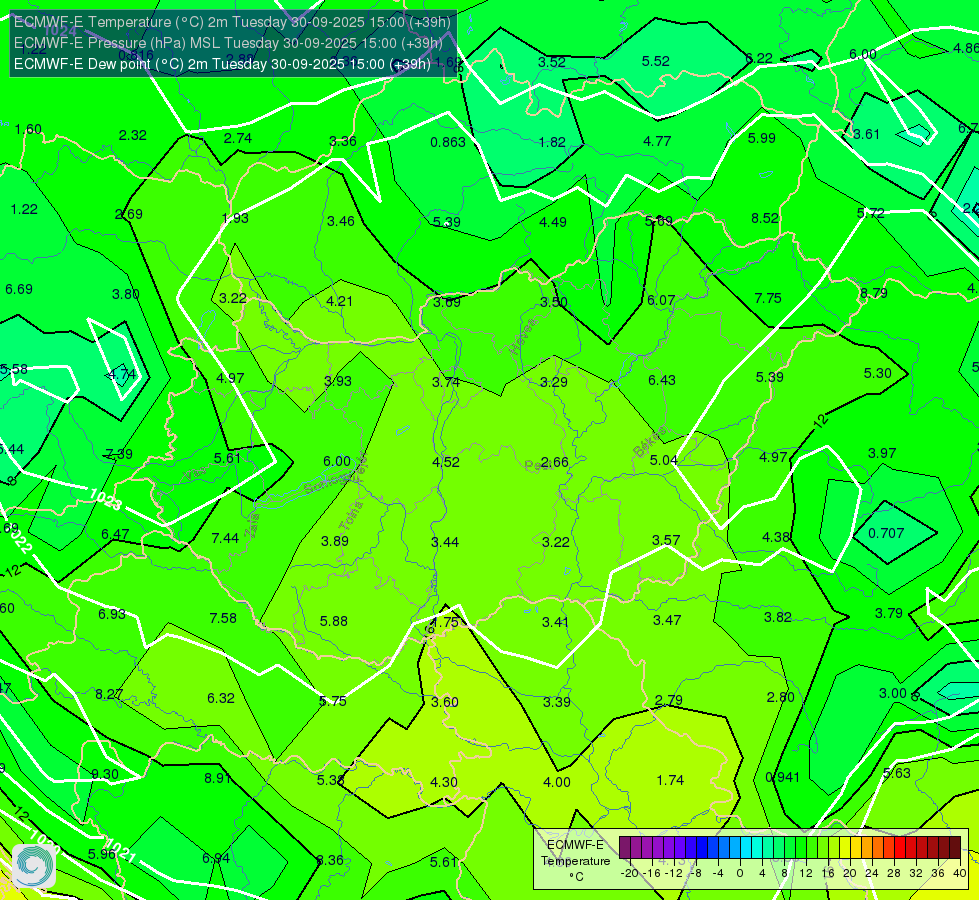The image size is (979, 900).
Task: Click the dew point value 4.00
Action: tap(556, 783)
